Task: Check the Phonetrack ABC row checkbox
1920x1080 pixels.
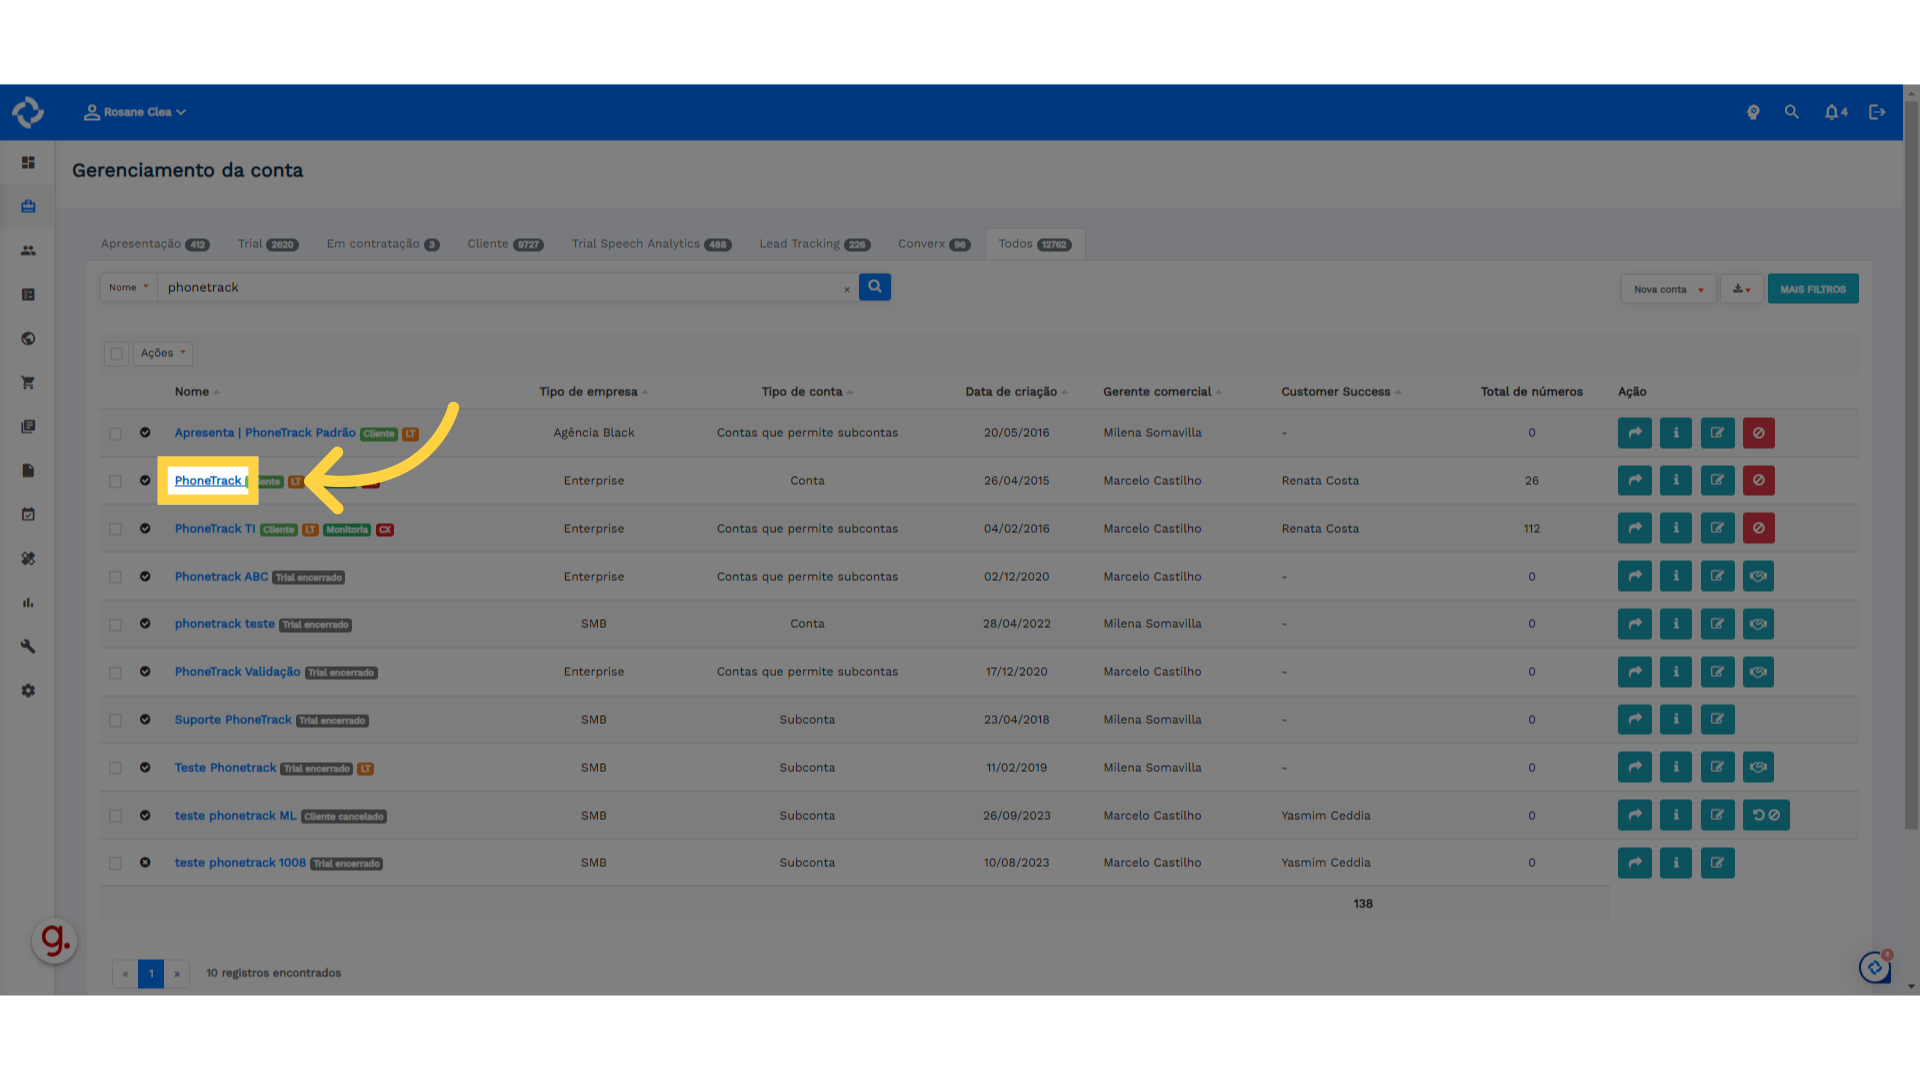Action: point(116,577)
